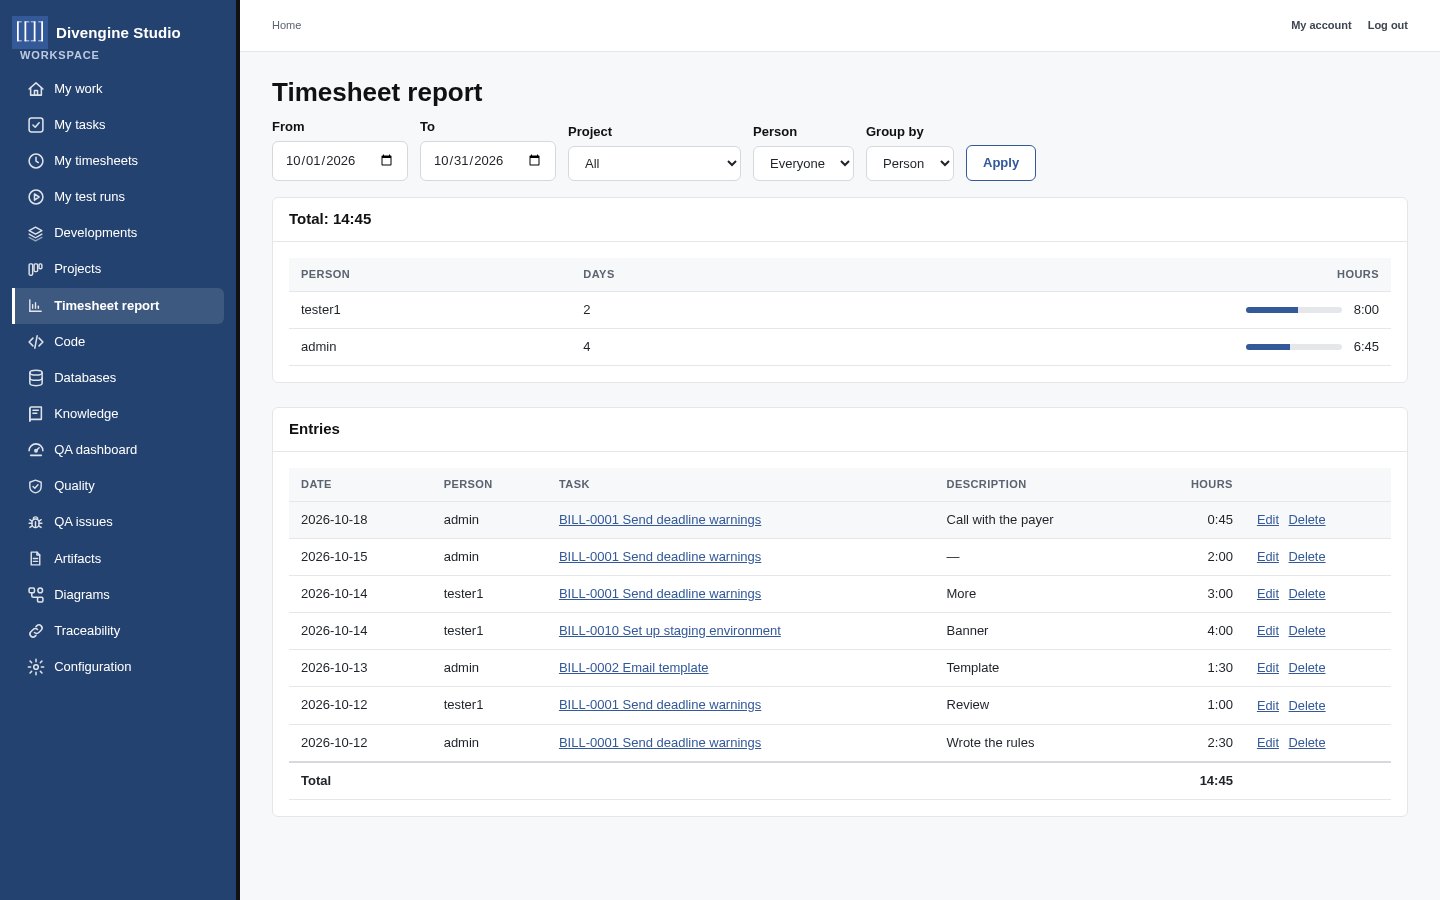
Task: Click the Divengine Studio logo icon
Action: coord(30,32)
